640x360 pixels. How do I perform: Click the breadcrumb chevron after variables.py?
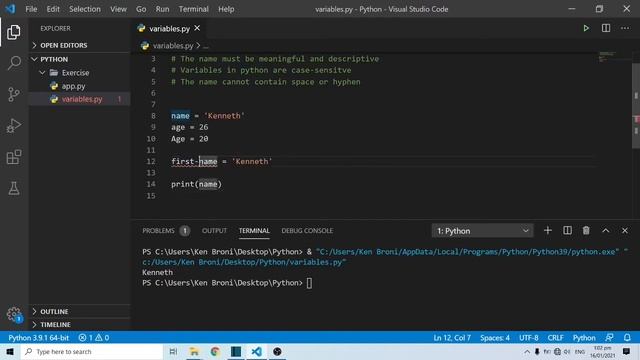[198, 45]
